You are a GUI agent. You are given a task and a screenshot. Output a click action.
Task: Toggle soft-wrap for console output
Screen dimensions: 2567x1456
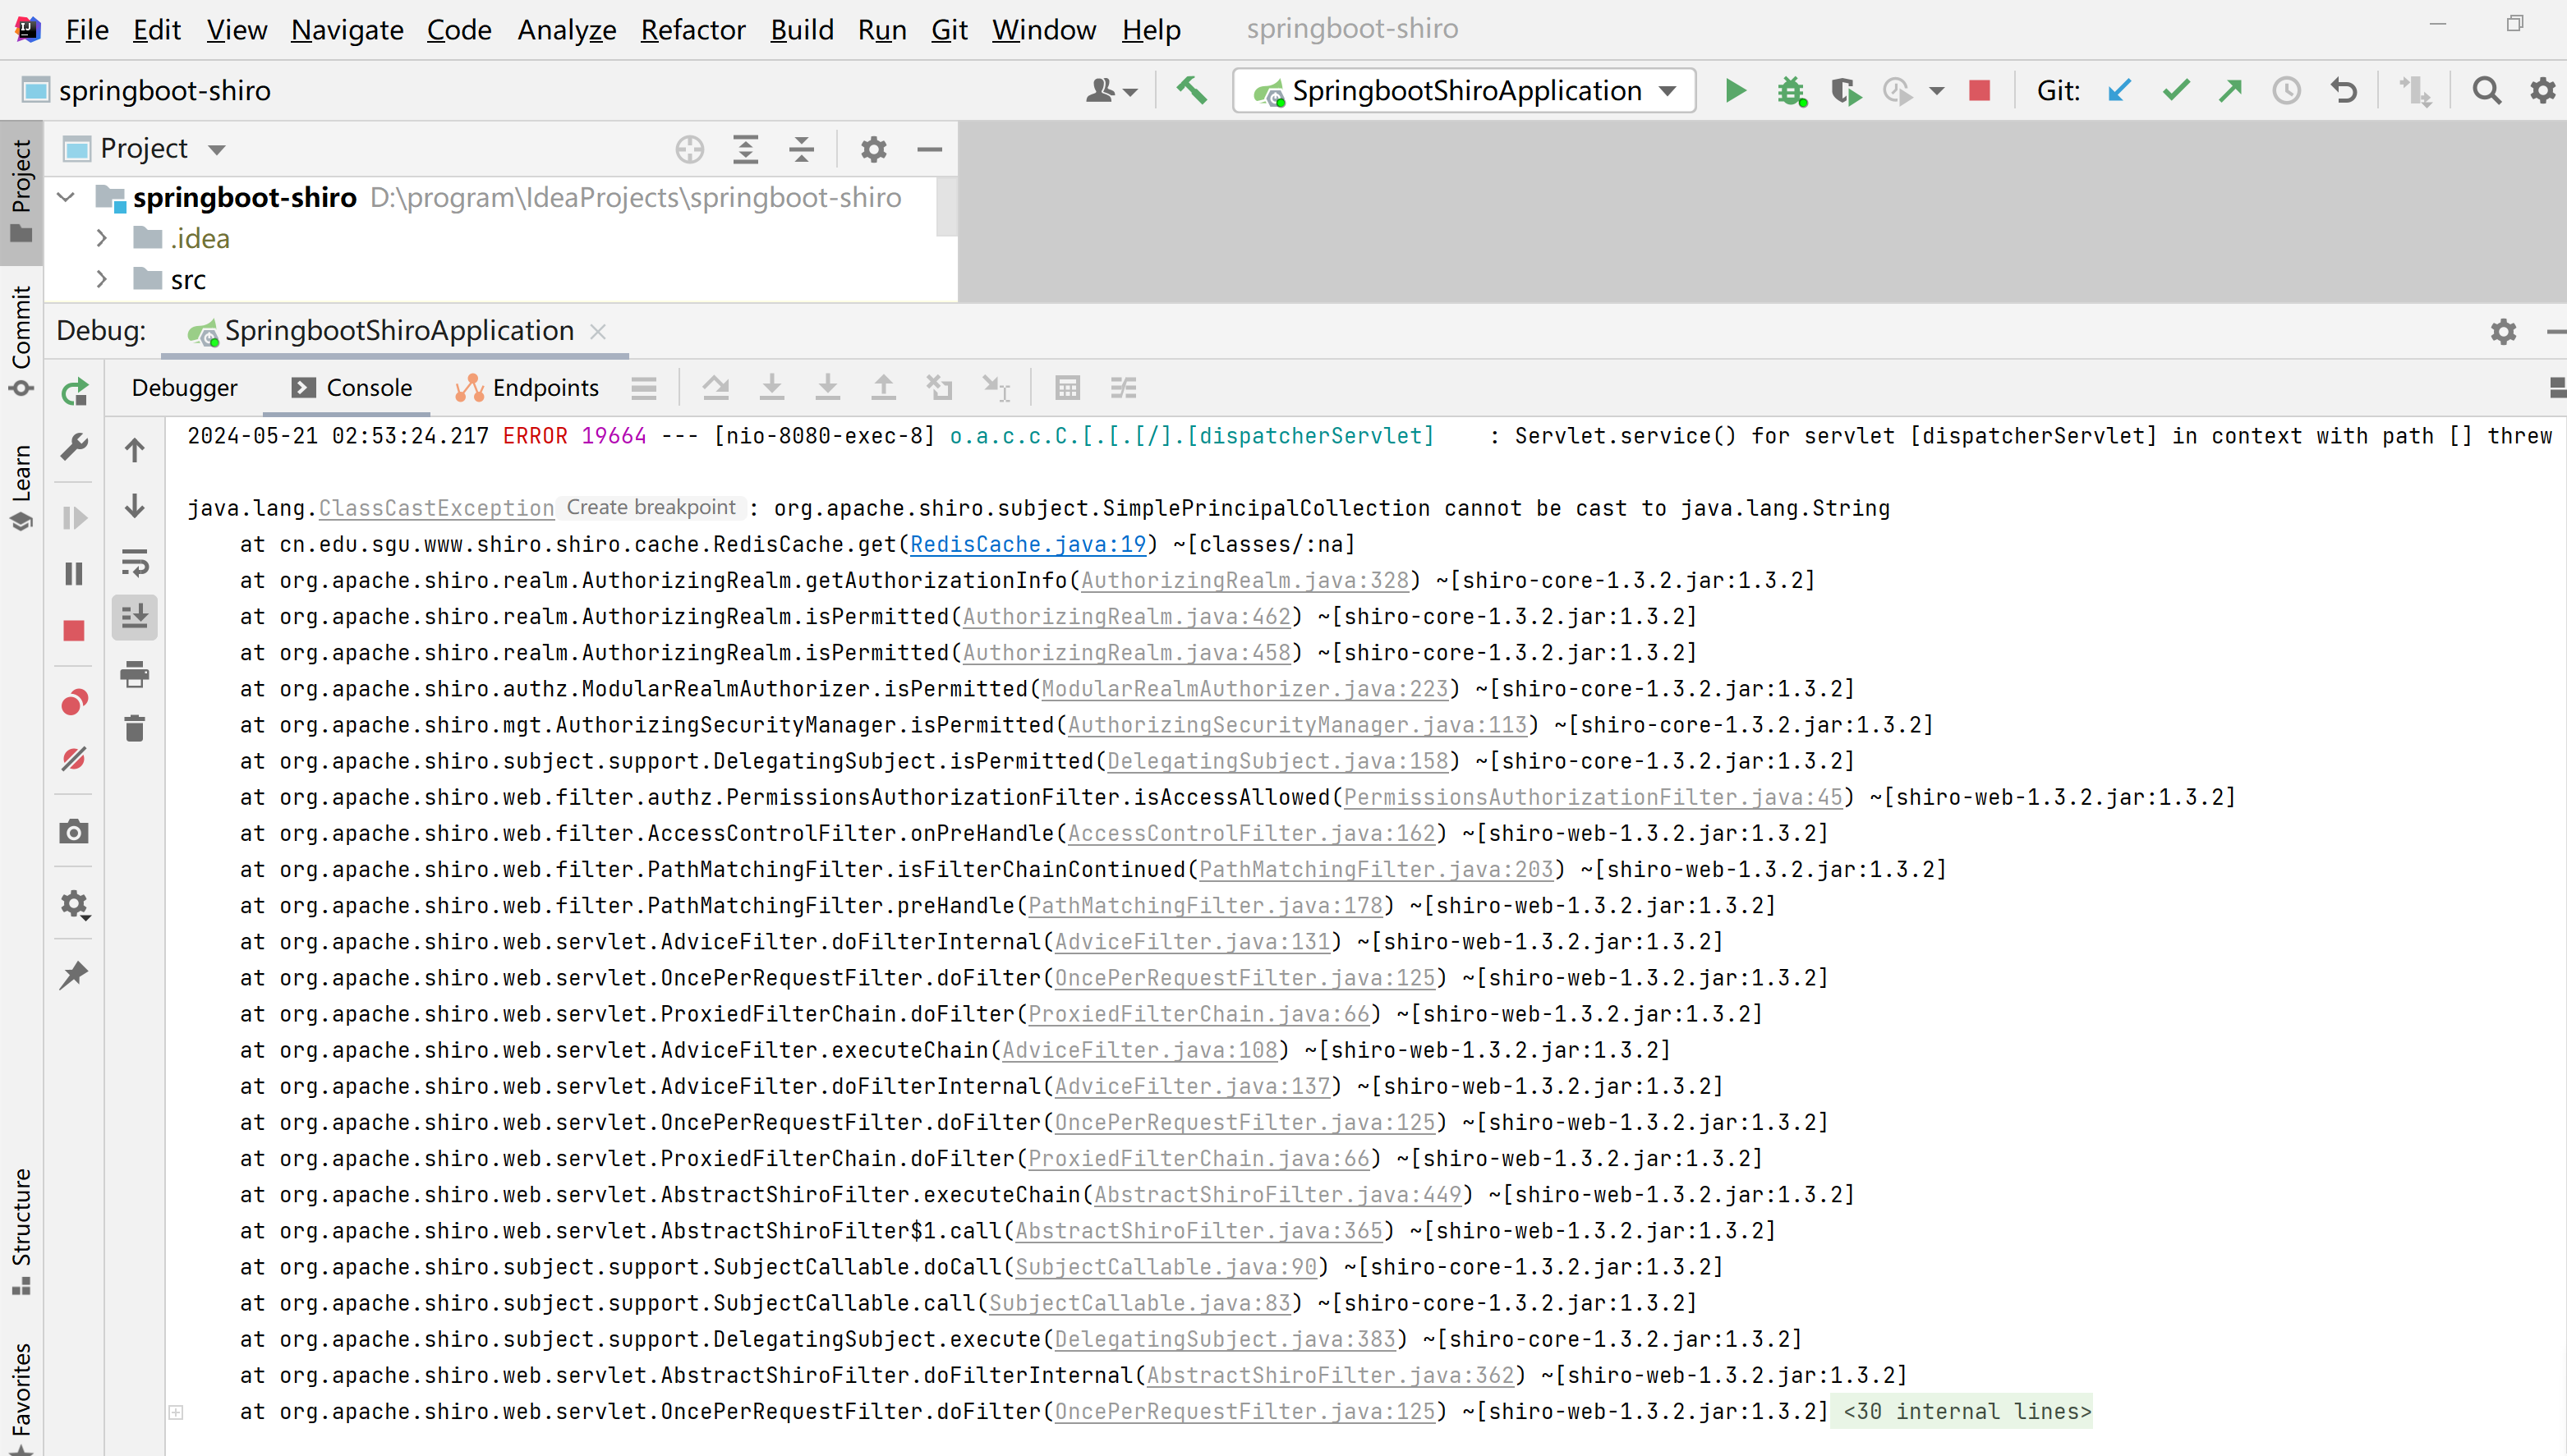tap(135, 563)
